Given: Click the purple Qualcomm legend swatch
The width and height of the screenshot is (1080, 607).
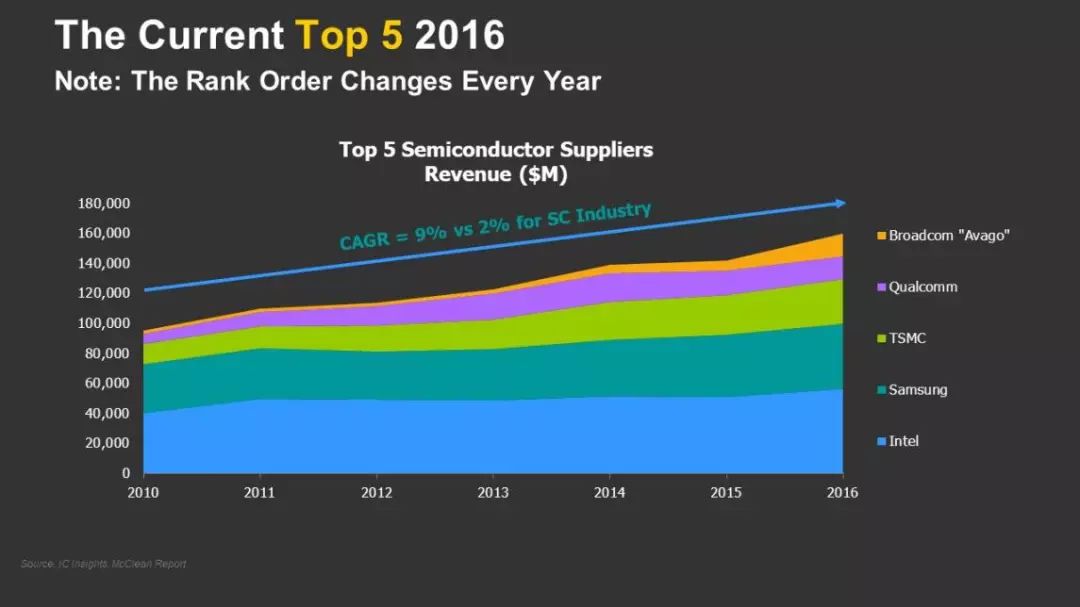Looking at the screenshot, I should pyautogui.click(x=881, y=287).
